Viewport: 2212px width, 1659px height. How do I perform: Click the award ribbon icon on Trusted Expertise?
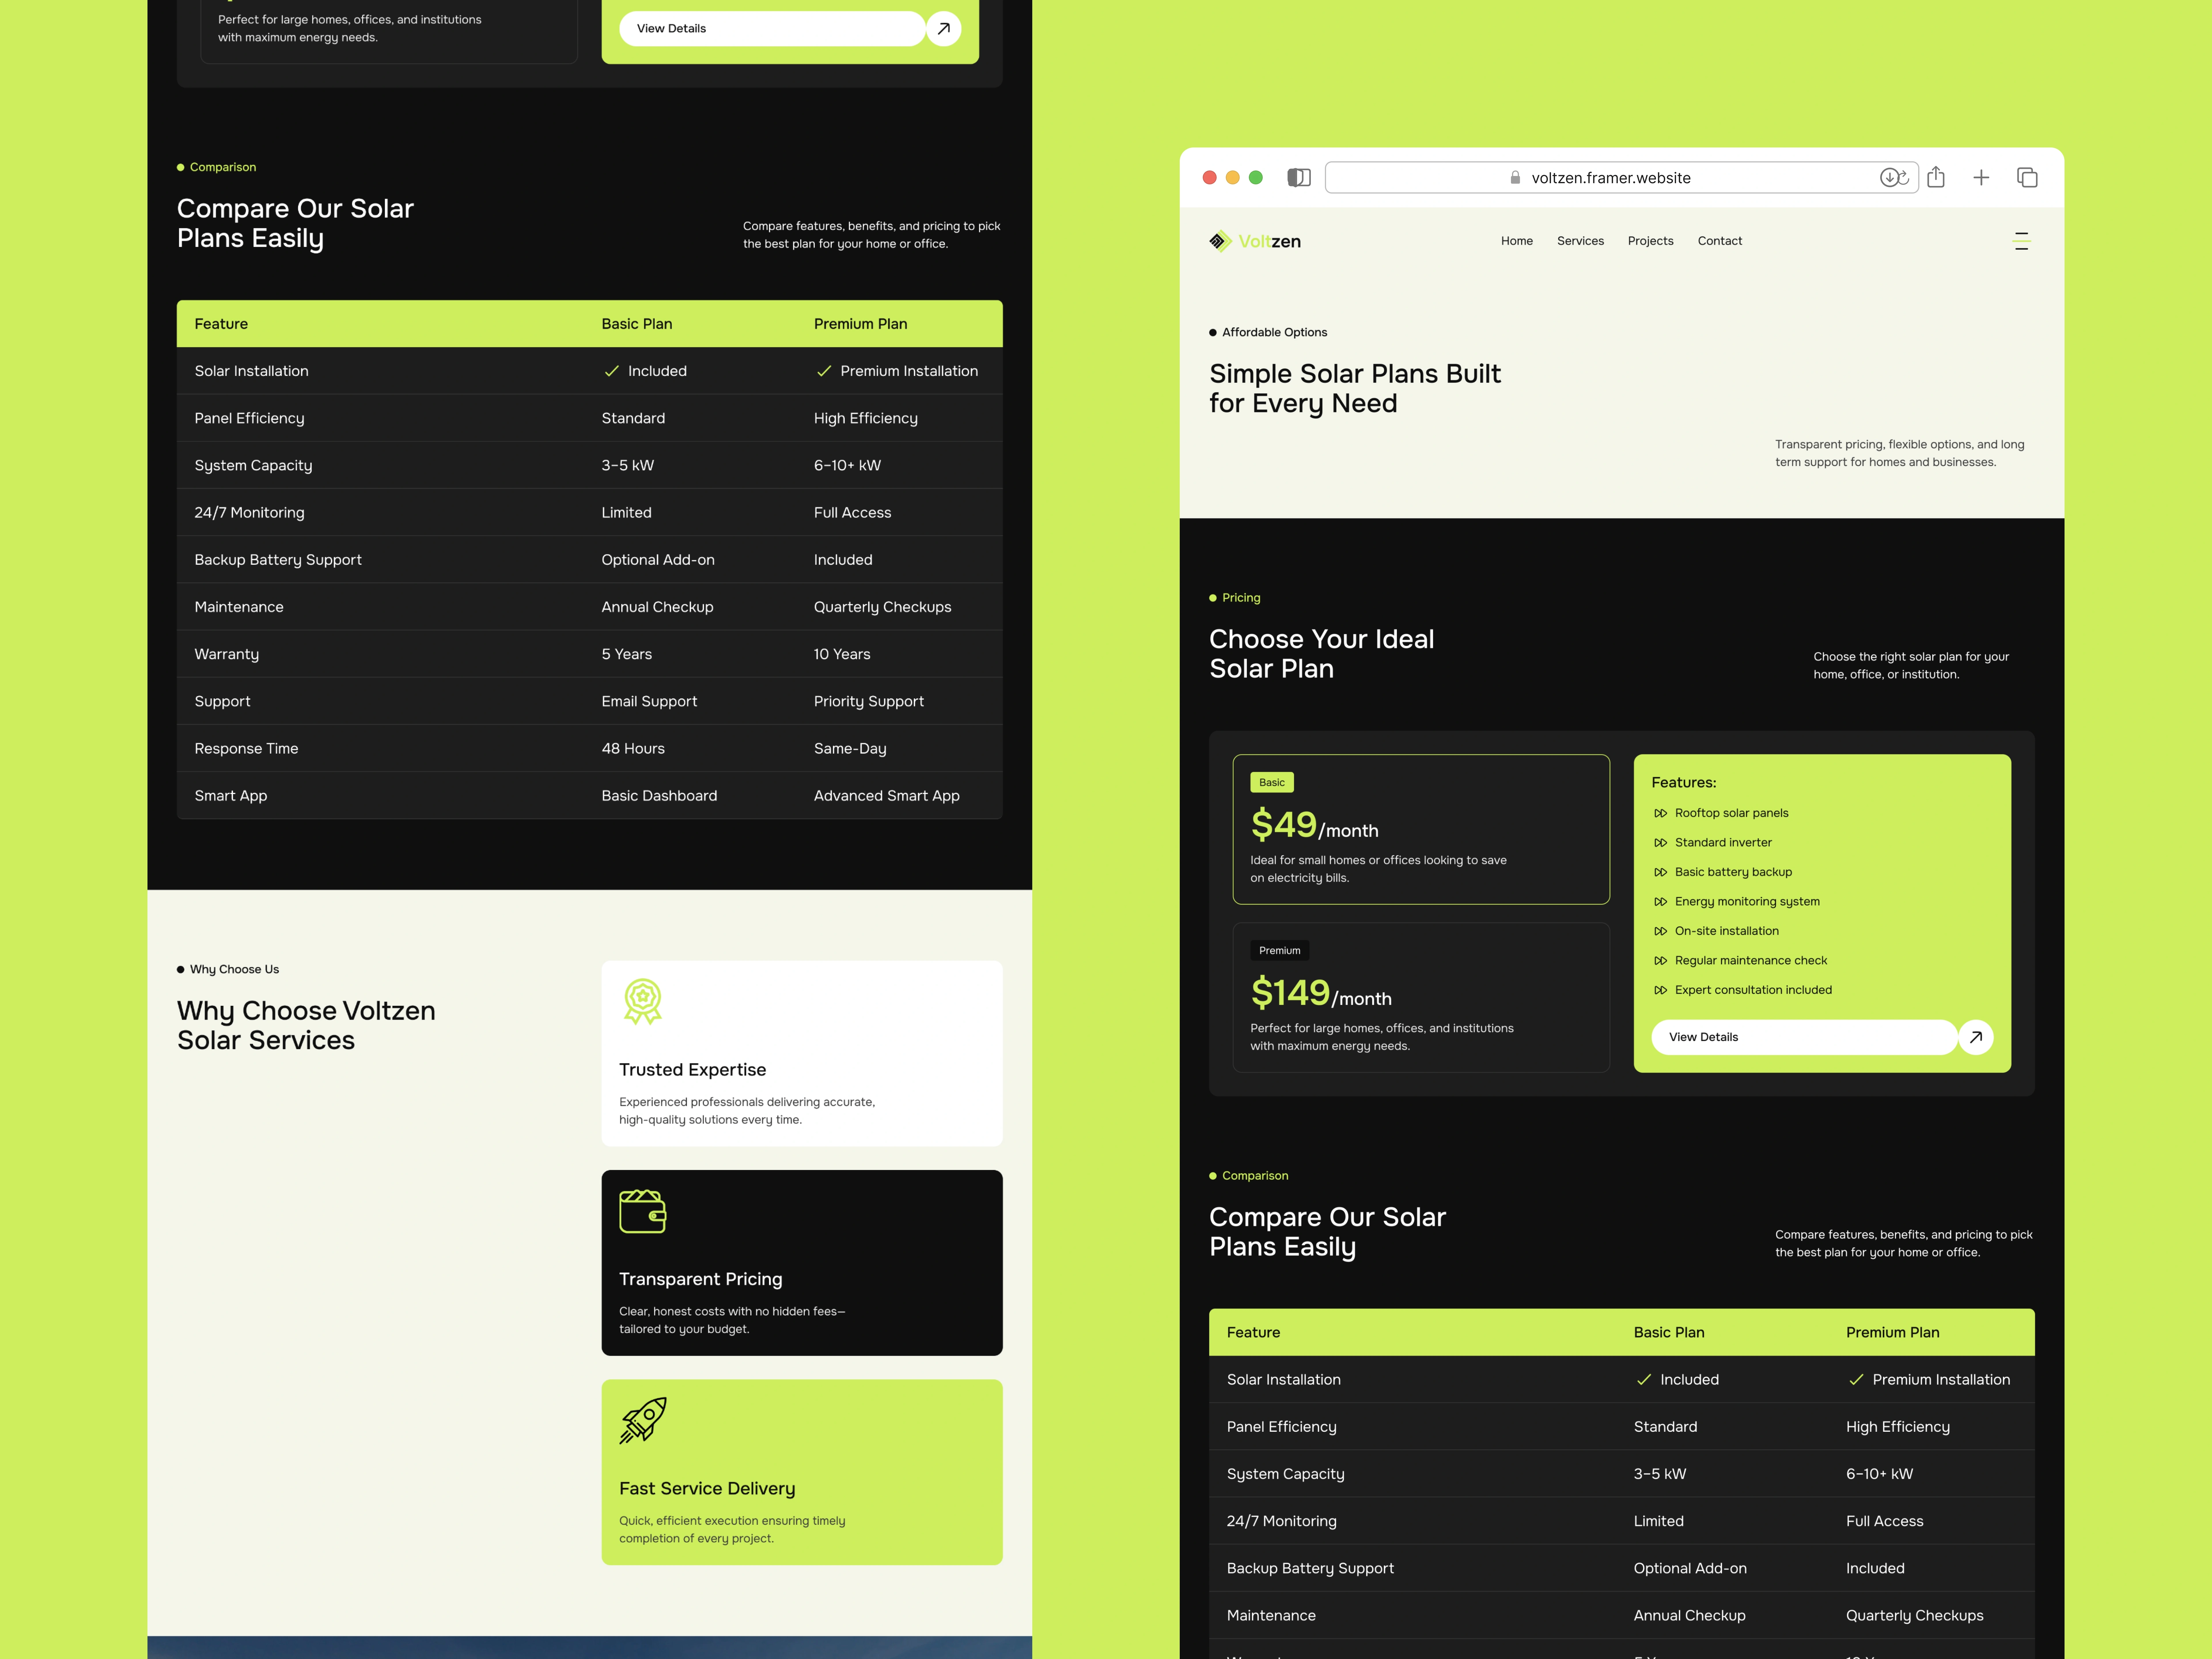tap(643, 1001)
